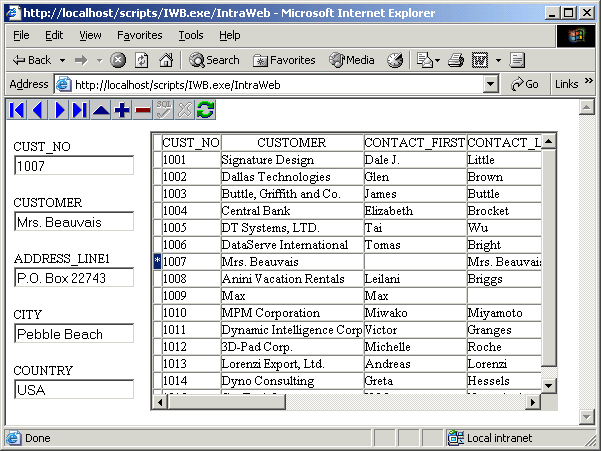Click inside the CUST_NO input field
This screenshot has width=601, height=451.
74,166
